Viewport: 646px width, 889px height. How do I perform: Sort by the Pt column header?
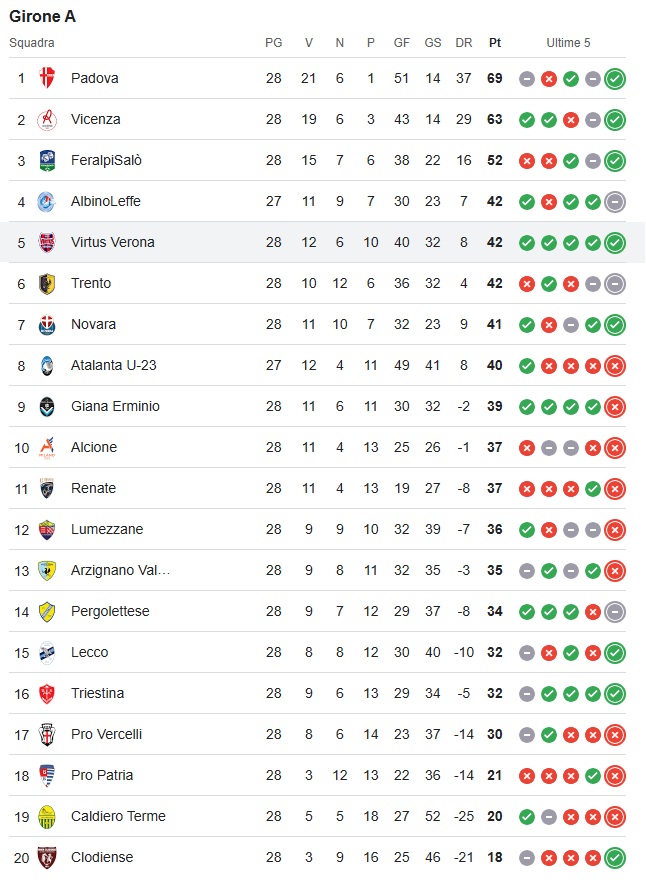click(x=495, y=43)
